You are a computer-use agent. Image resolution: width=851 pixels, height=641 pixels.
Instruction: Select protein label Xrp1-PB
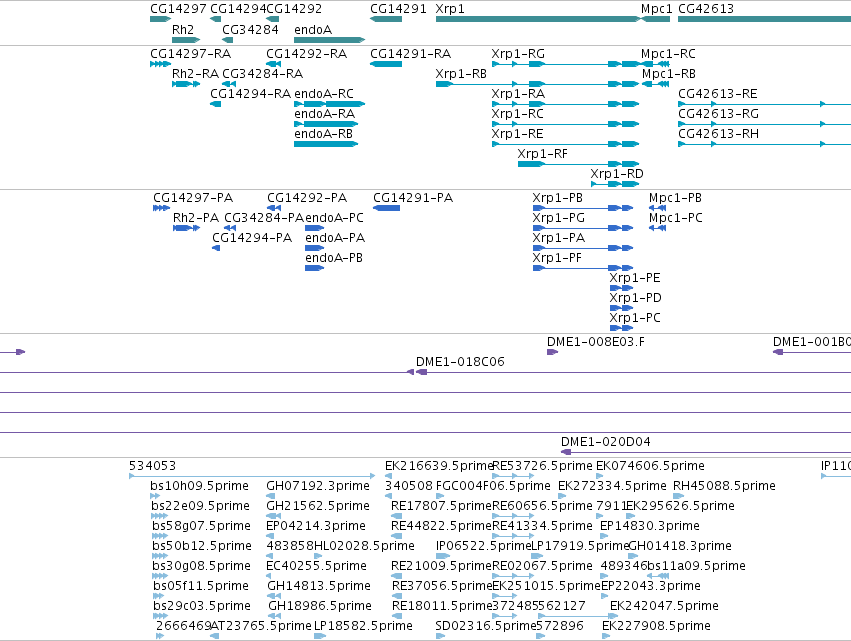(x=557, y=199)
